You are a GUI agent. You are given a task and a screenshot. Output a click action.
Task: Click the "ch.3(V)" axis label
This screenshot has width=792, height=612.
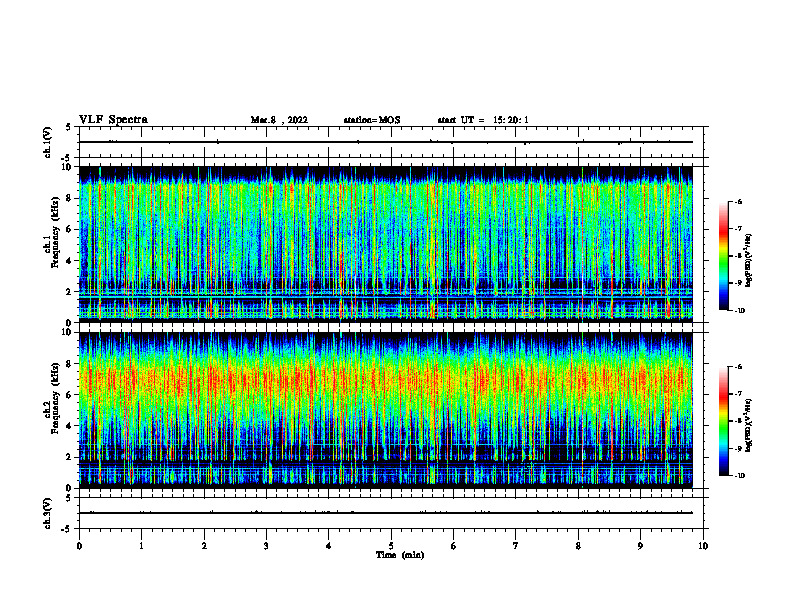coord(47,513)
